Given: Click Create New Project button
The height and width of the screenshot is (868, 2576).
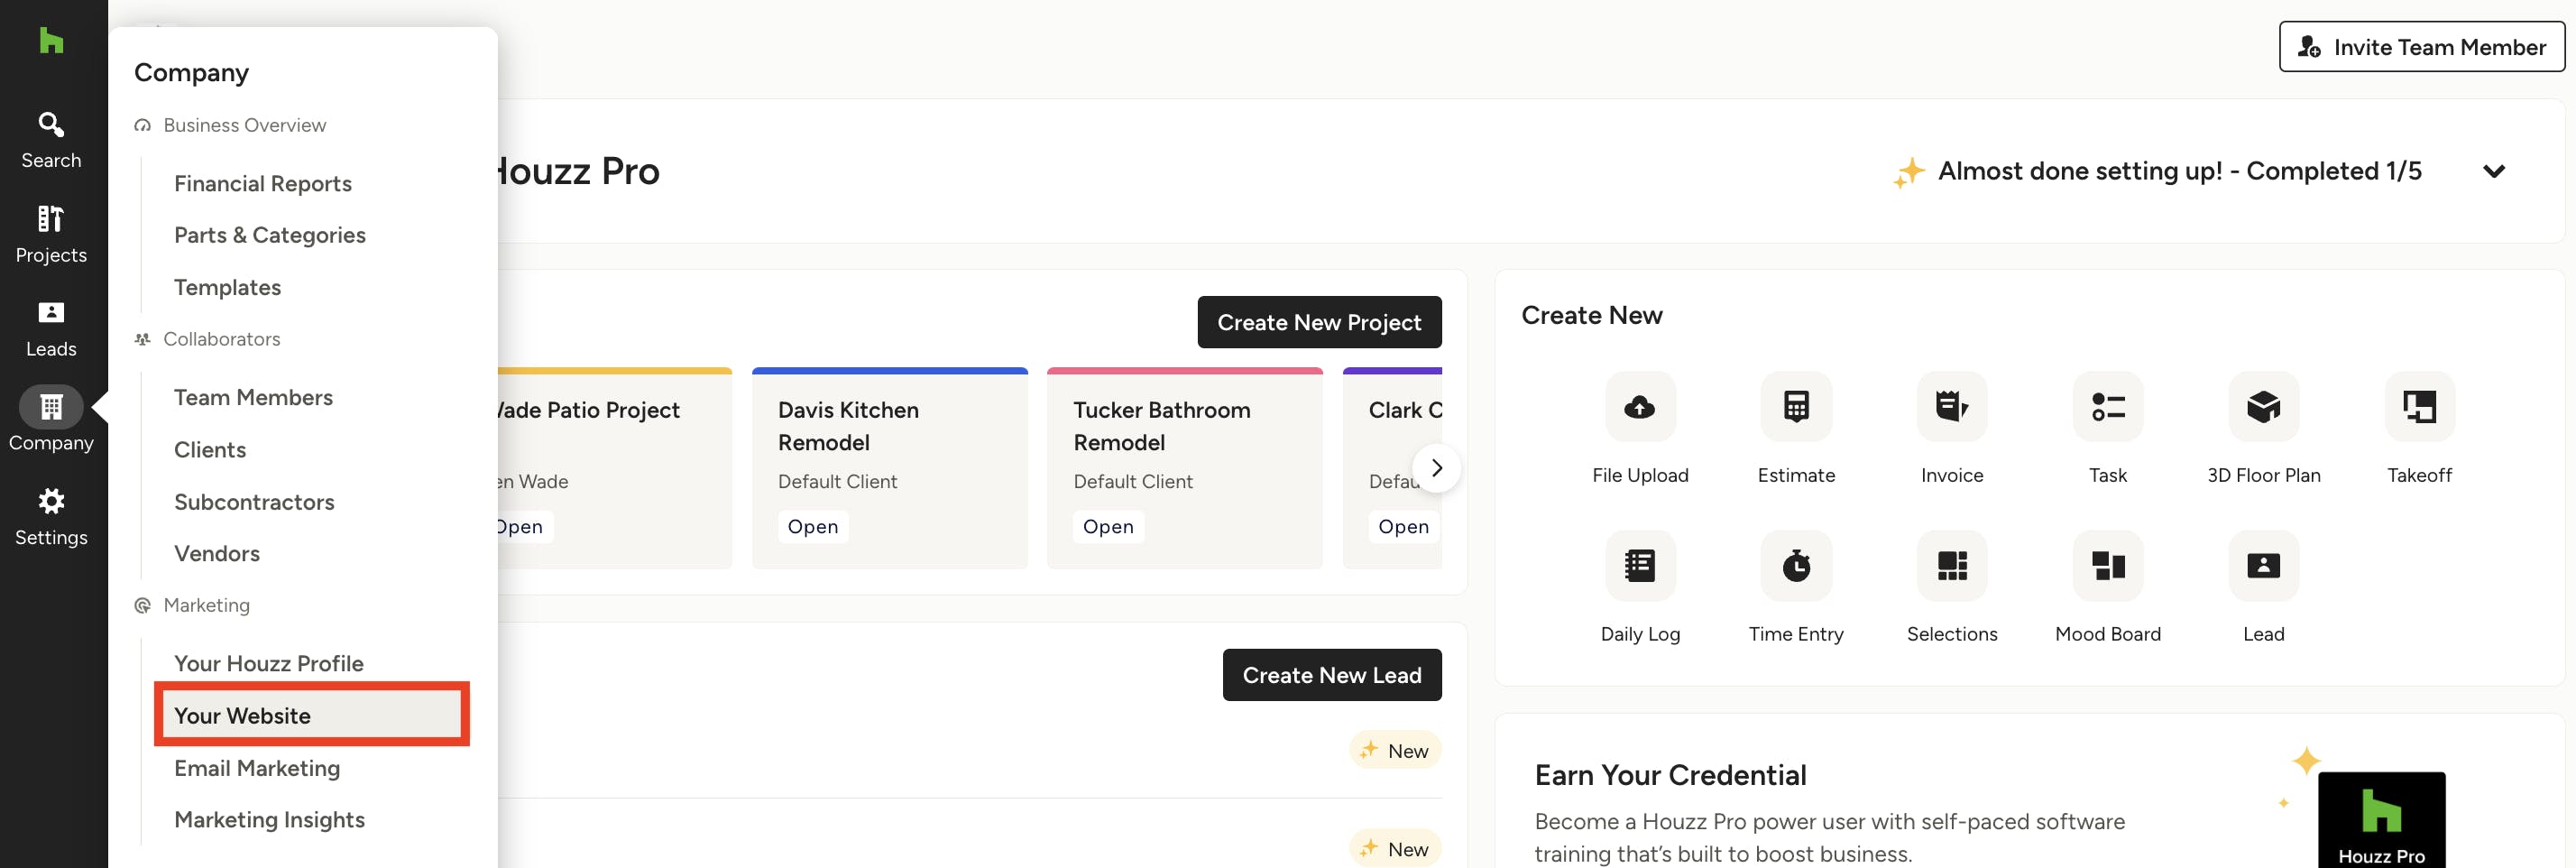Looking at the screenshot, I should [x=1319, y=322].
